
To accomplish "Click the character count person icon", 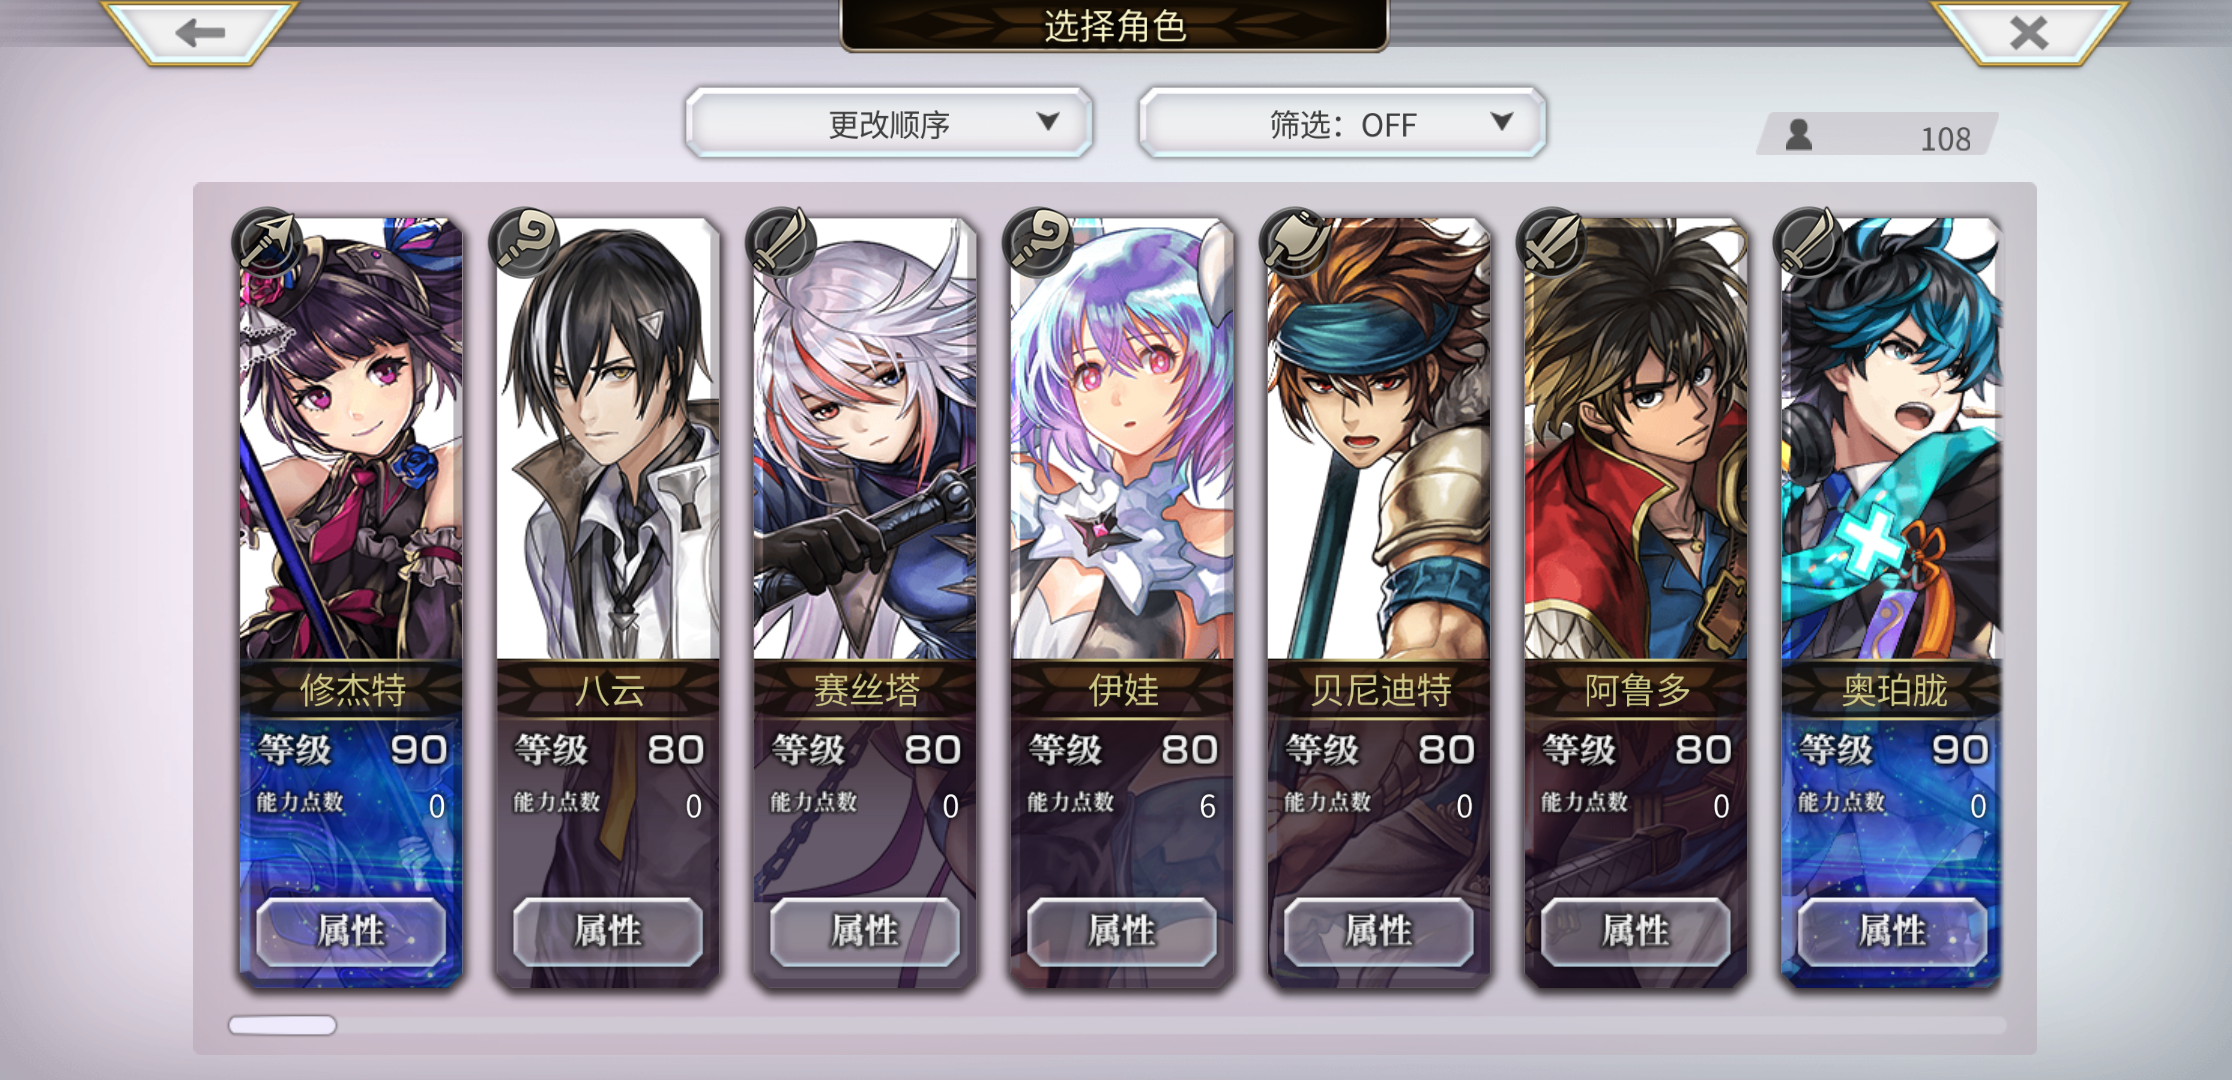I will [x=1799, y=135].
